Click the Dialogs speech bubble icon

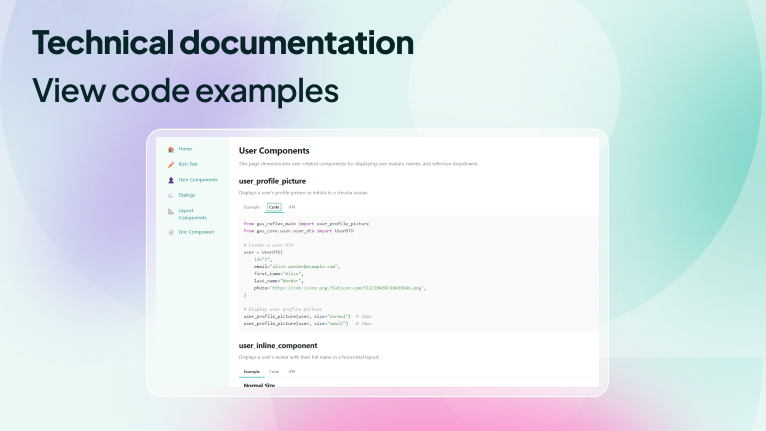tap(171, 196)
